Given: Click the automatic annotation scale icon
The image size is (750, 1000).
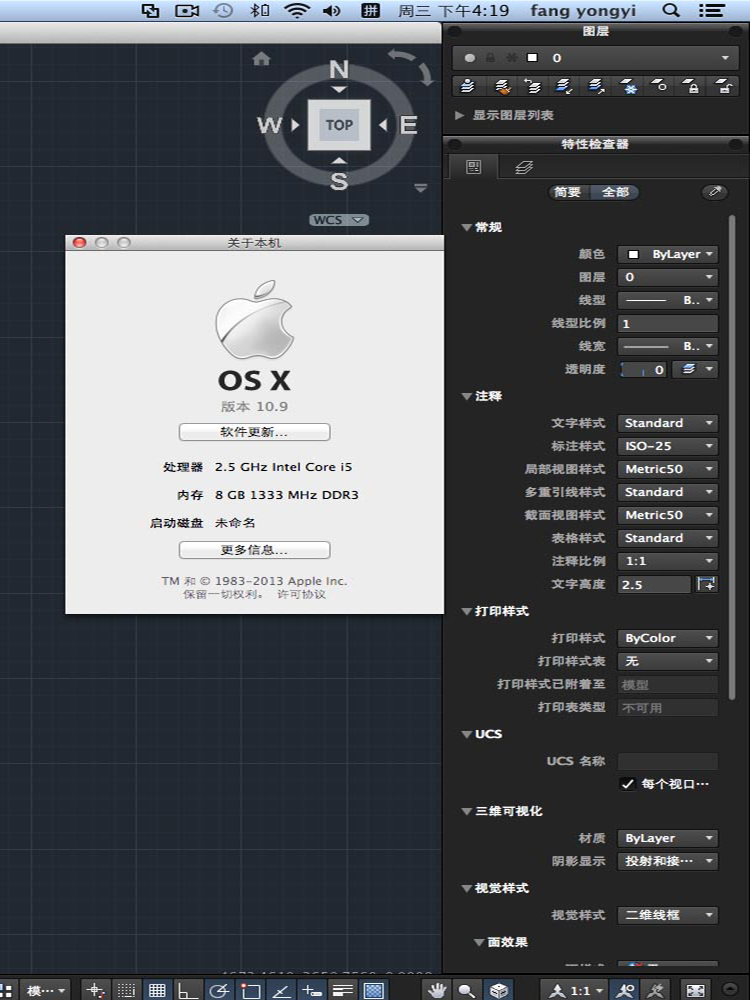Looking at the screenshot, I should click(x=656, y=990).
